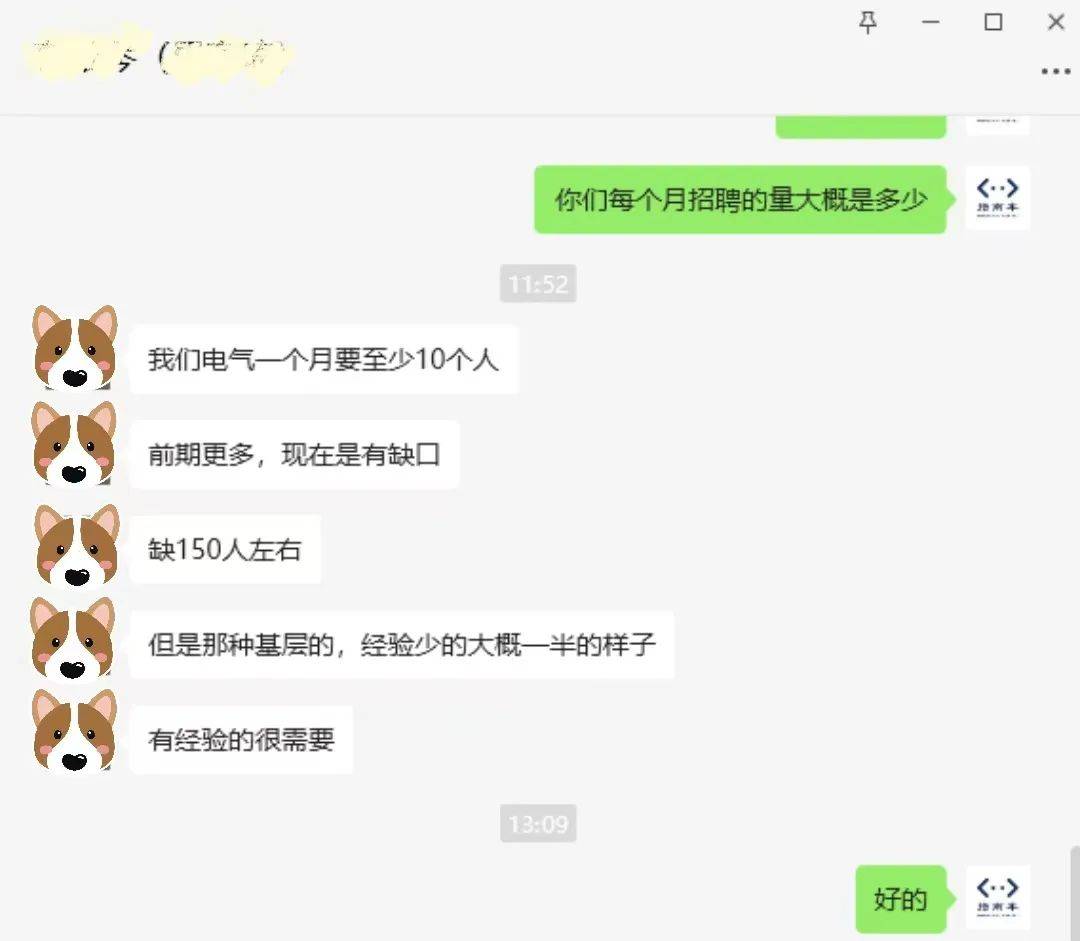
Task: Click the chat scrollbar thumb at right edge
Action: click(x=1074, y=893)
